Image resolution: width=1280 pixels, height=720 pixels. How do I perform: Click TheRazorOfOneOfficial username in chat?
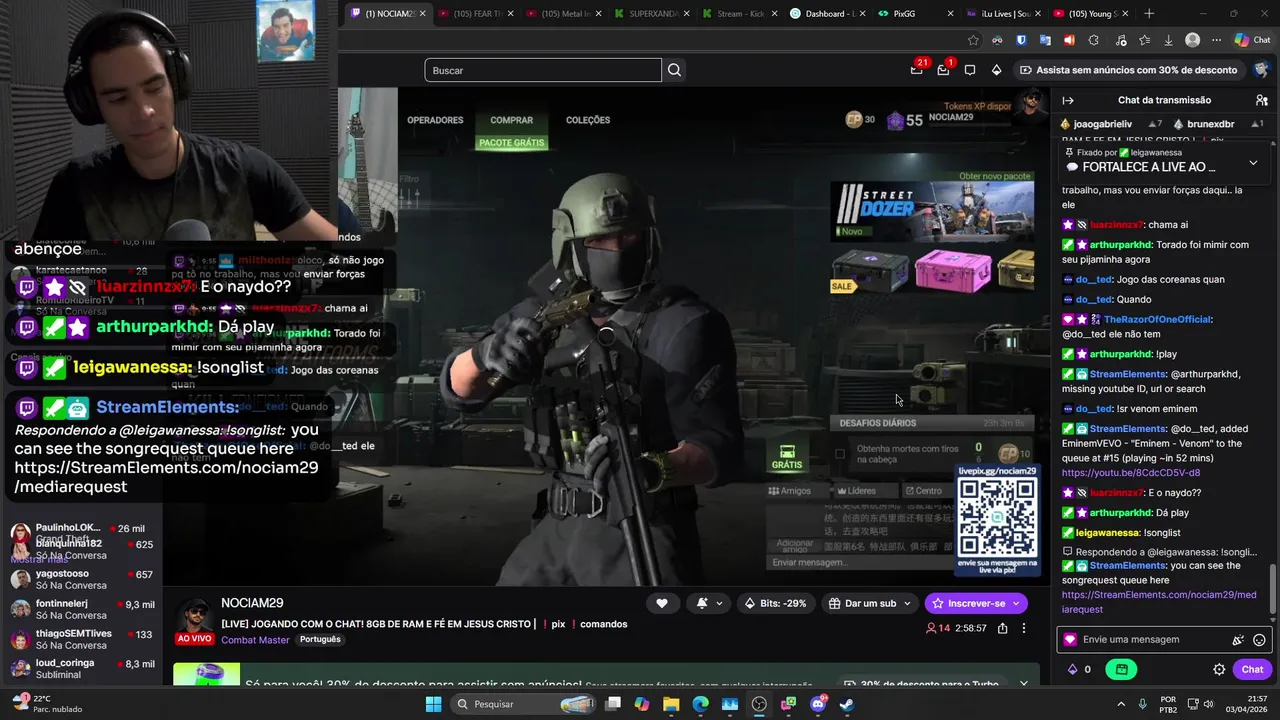(1157, 320)
